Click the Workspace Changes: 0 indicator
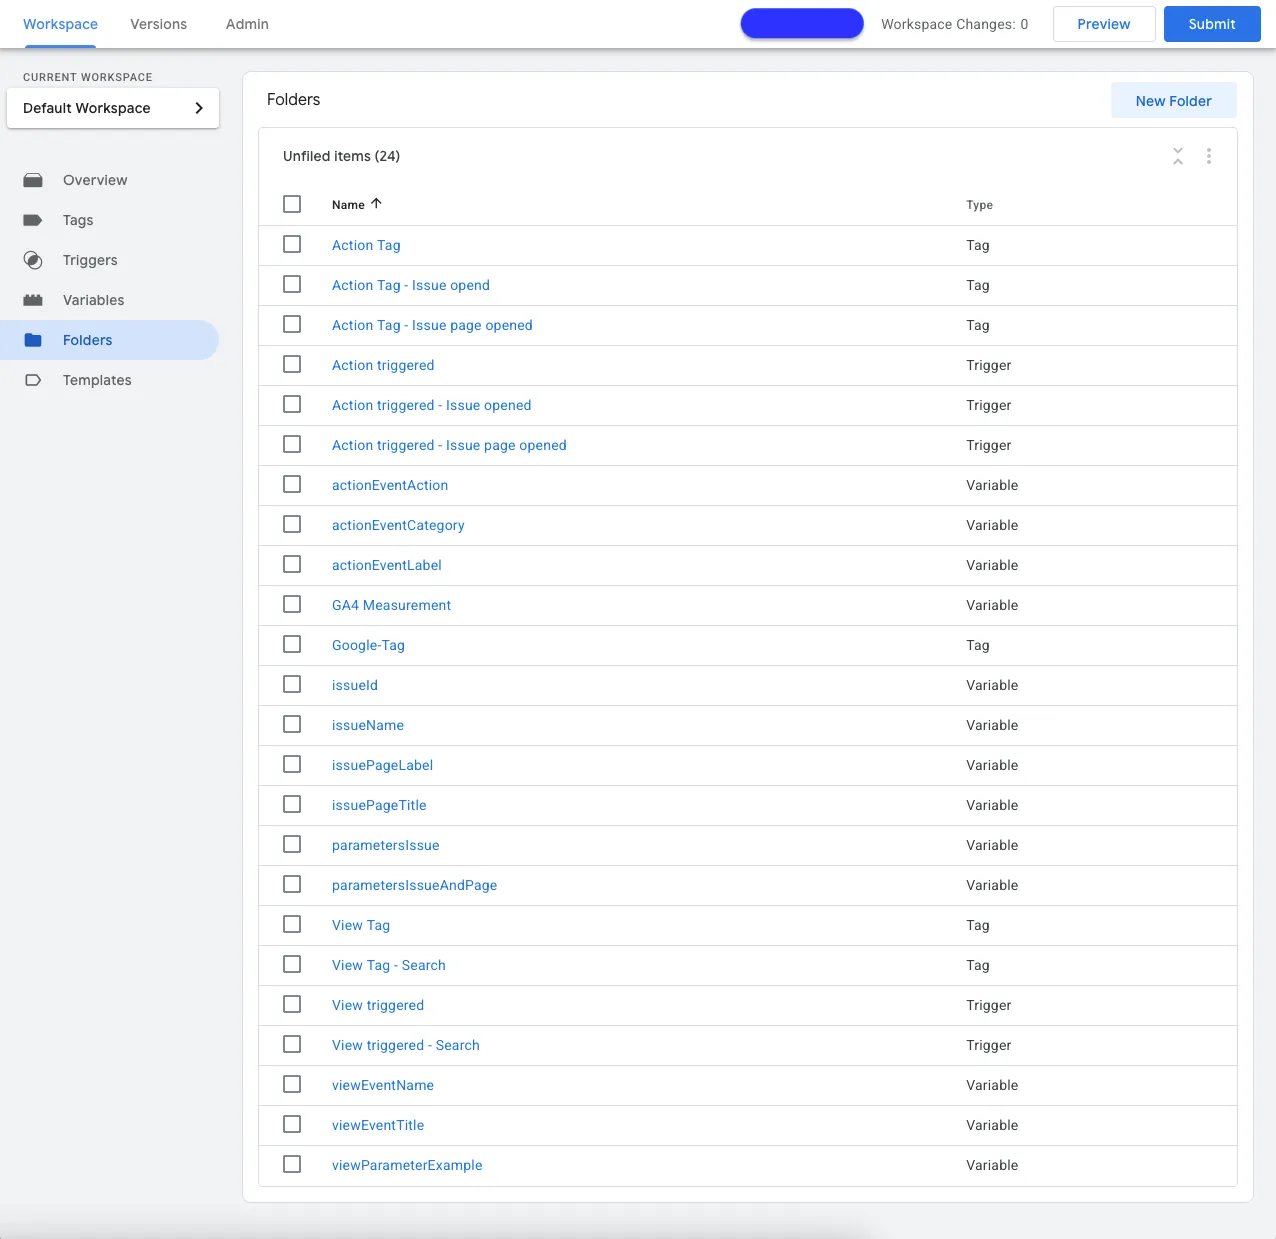This screenshot has width=1276, height=1239. pyautogui.click(x=955, y=24)
